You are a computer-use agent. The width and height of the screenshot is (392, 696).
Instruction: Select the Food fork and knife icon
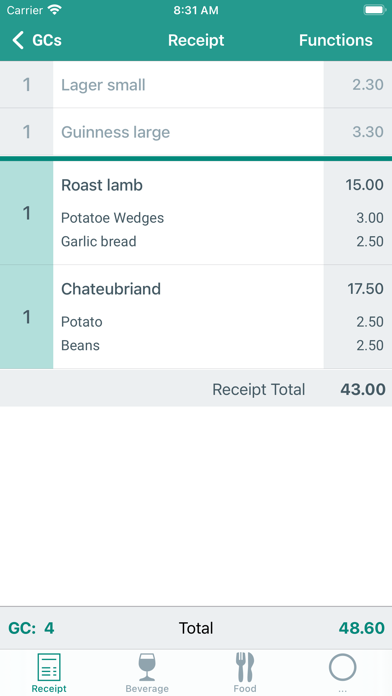245,667
